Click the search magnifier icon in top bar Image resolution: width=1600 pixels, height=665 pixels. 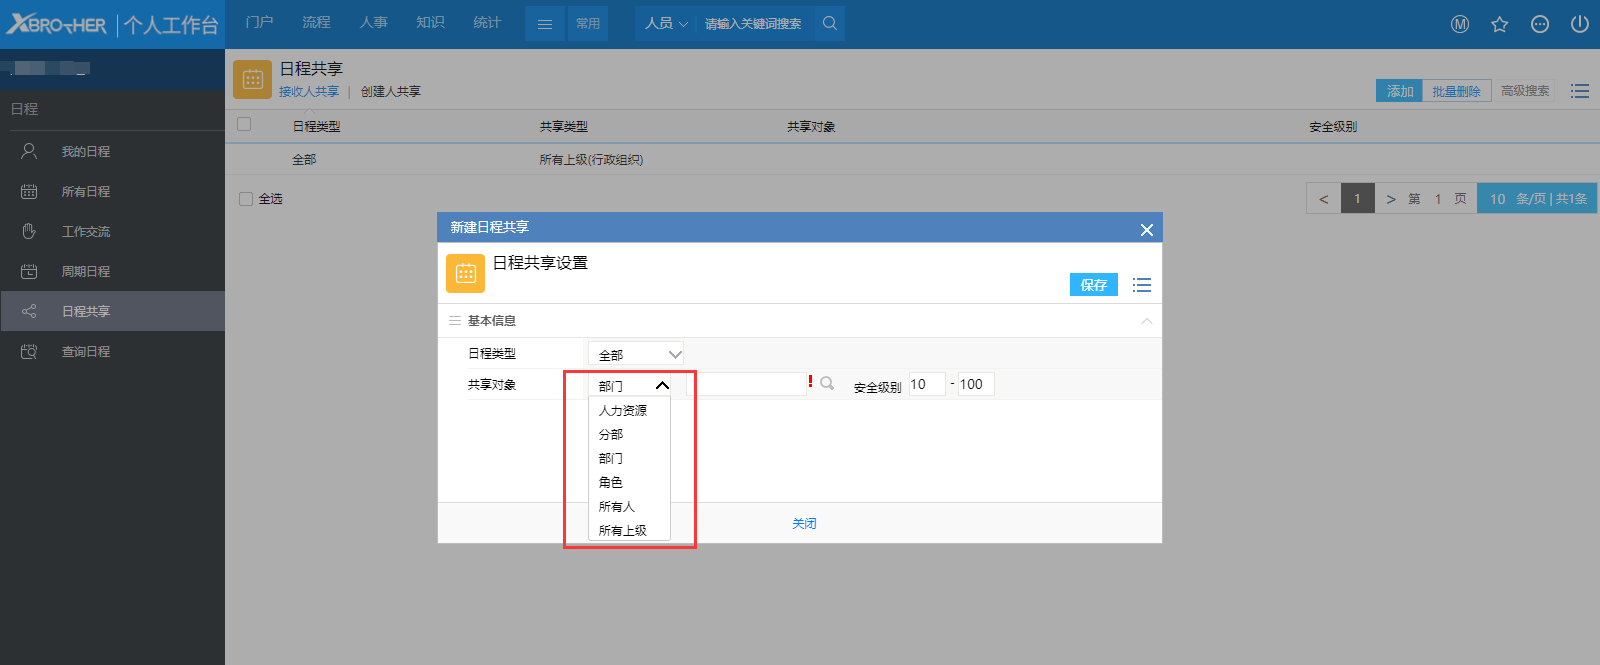[x=829, y=23]
